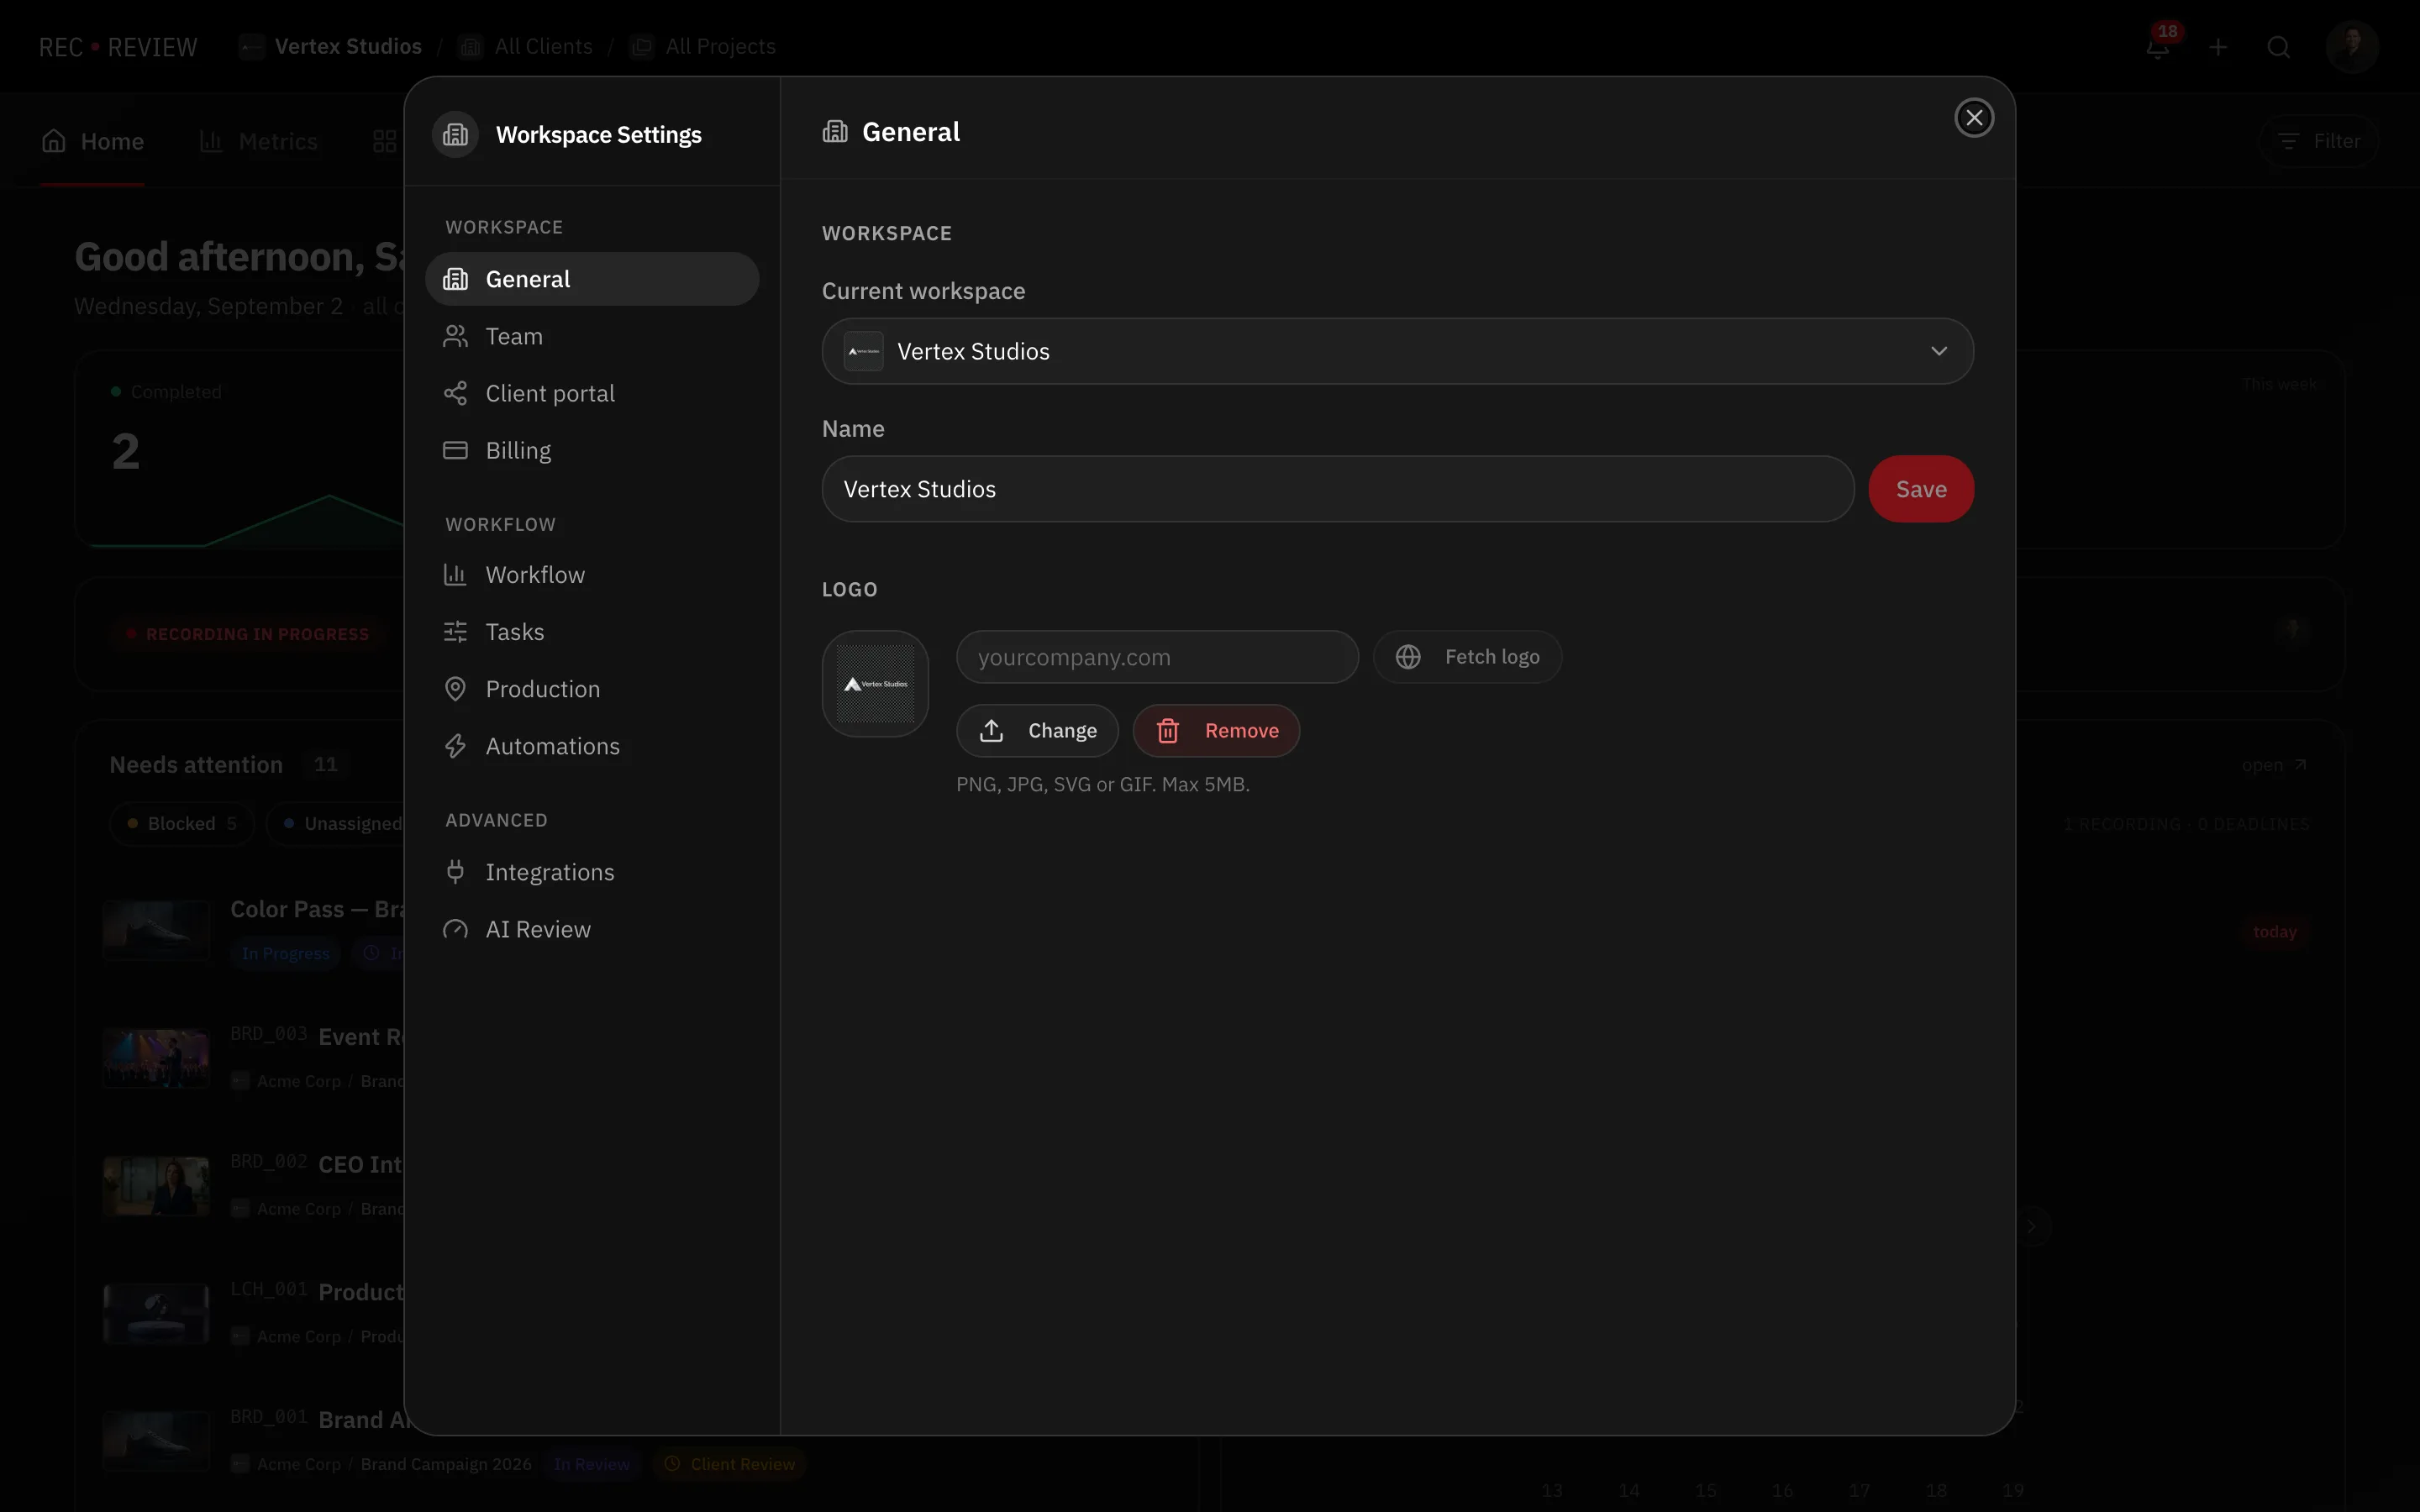Click the Vertex Studios logo thumbnail
The height and width of the screenshot is (1512, 2420).
(875, 684)
